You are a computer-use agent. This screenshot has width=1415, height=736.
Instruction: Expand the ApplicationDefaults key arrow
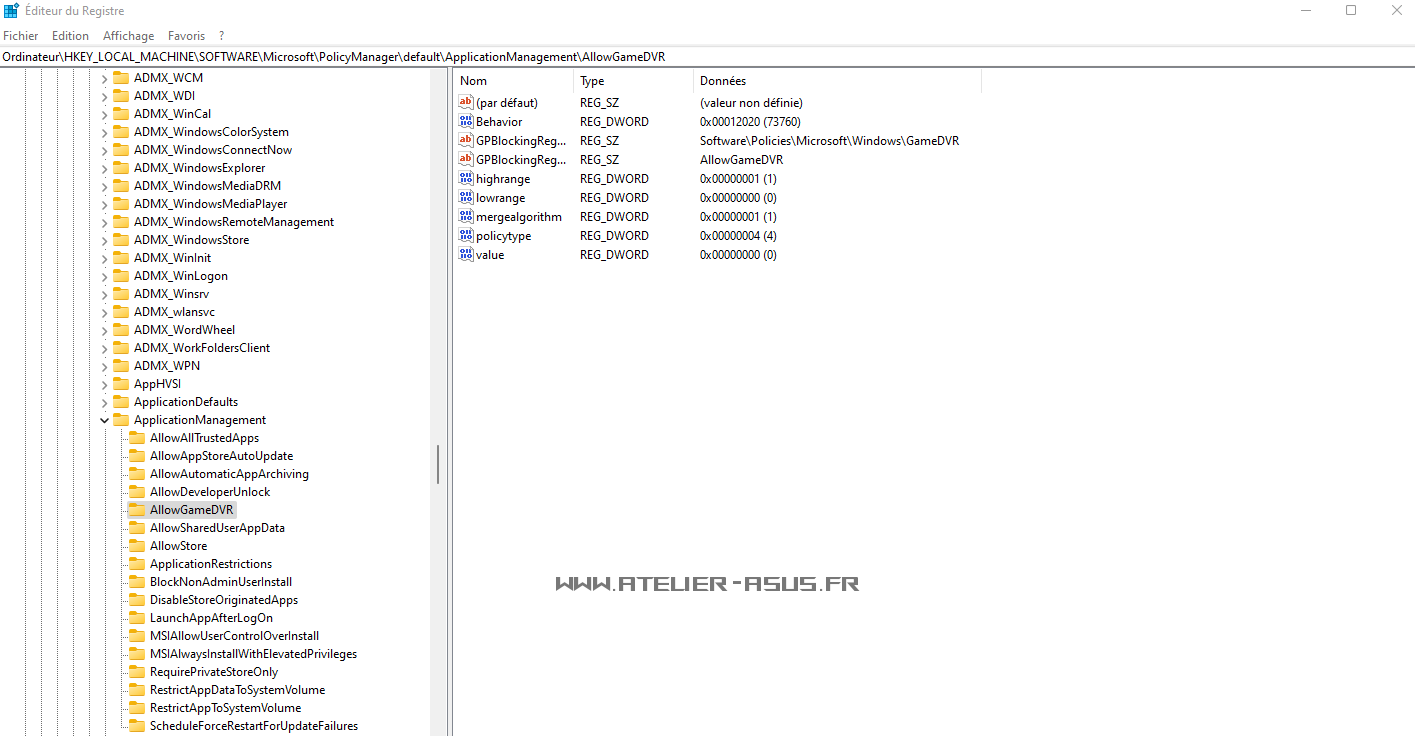(x=104, y=402)
